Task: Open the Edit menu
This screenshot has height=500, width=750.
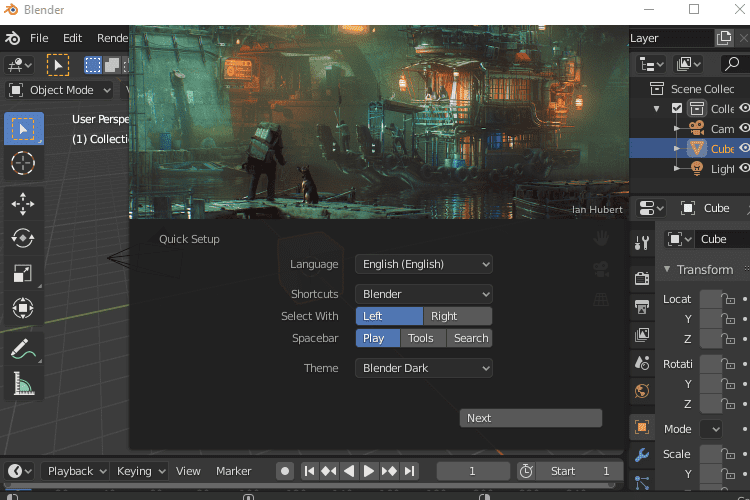Action: pos(72,38)
